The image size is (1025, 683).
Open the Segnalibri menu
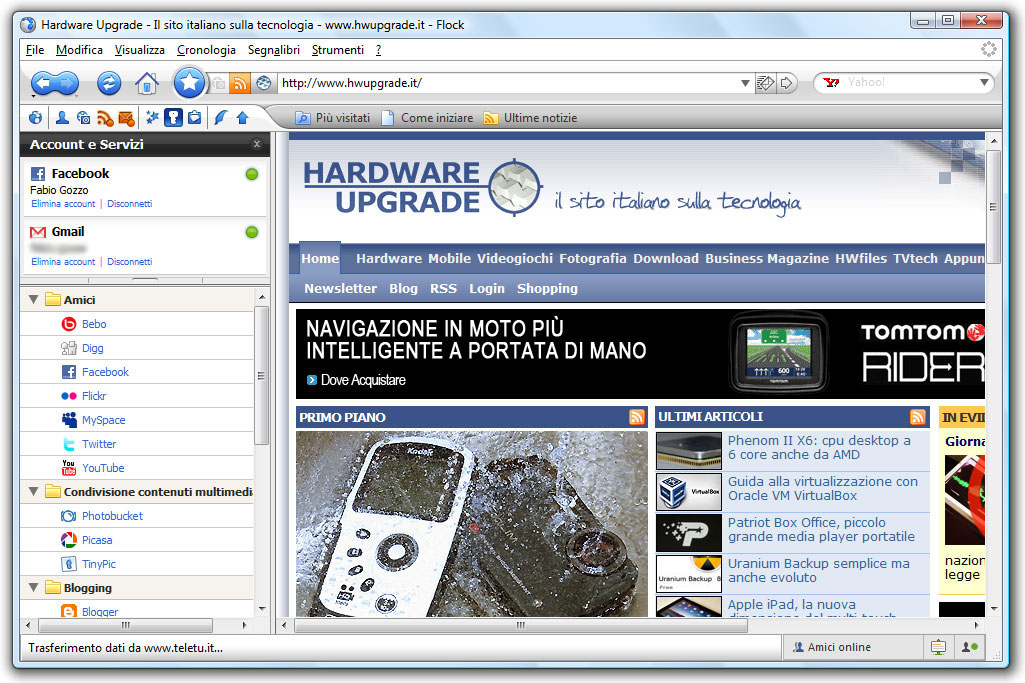tap(274, 50)
